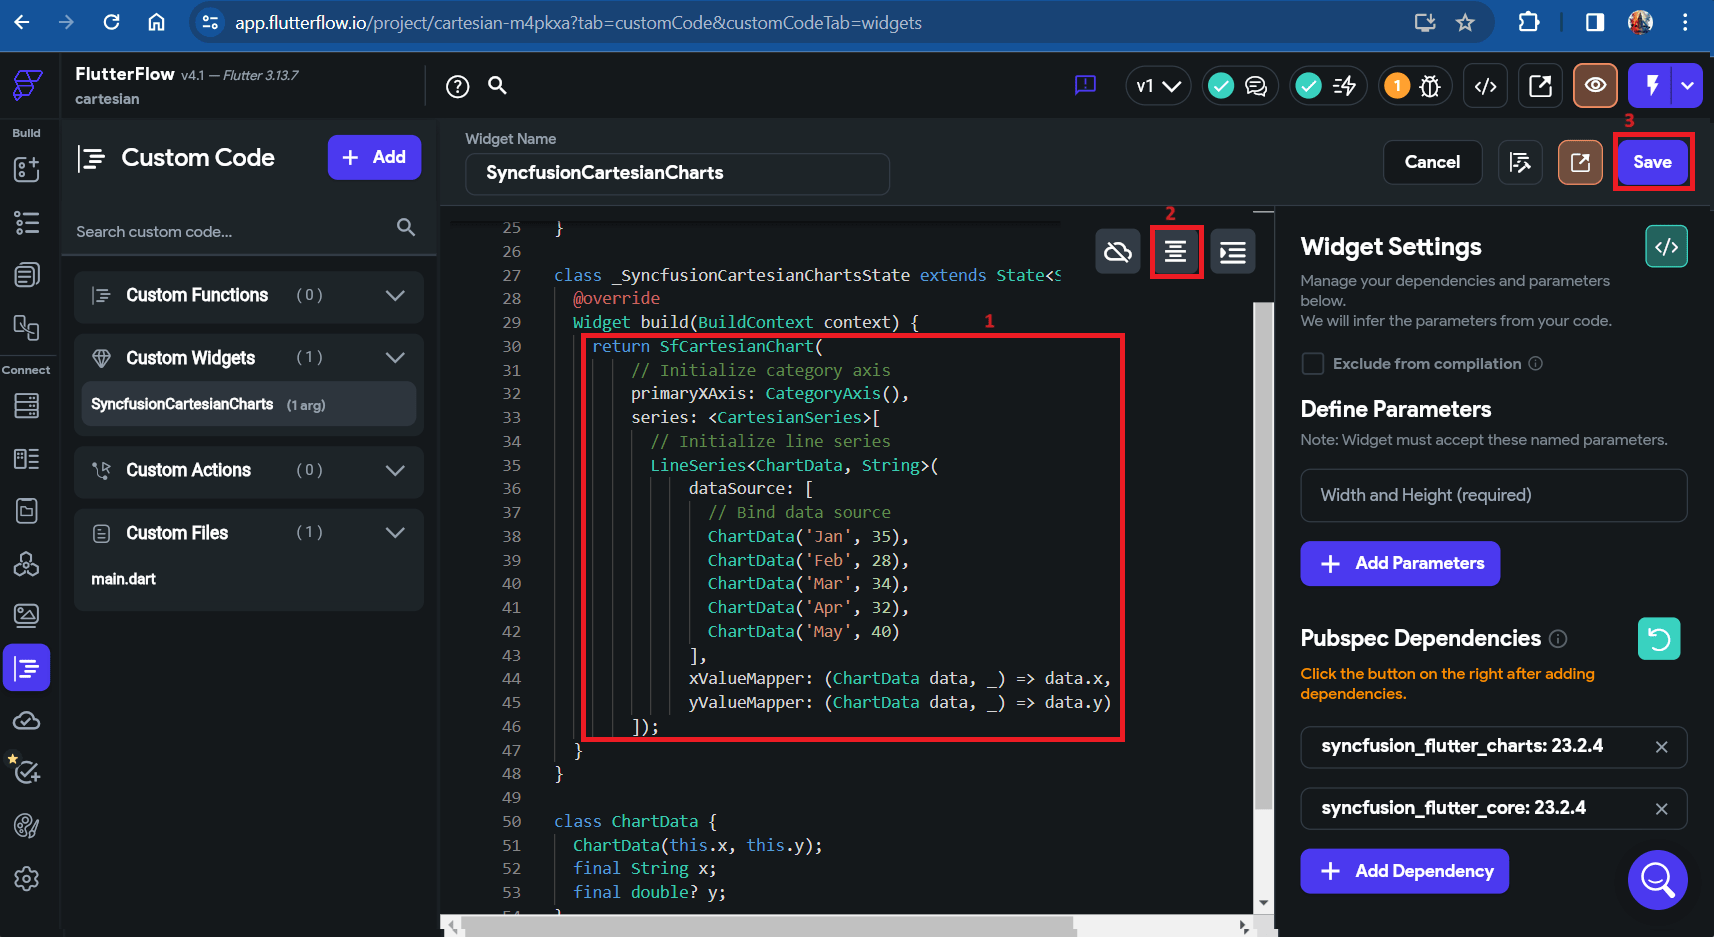Click the FlutterFlow logo

click(x=27, y=86)
